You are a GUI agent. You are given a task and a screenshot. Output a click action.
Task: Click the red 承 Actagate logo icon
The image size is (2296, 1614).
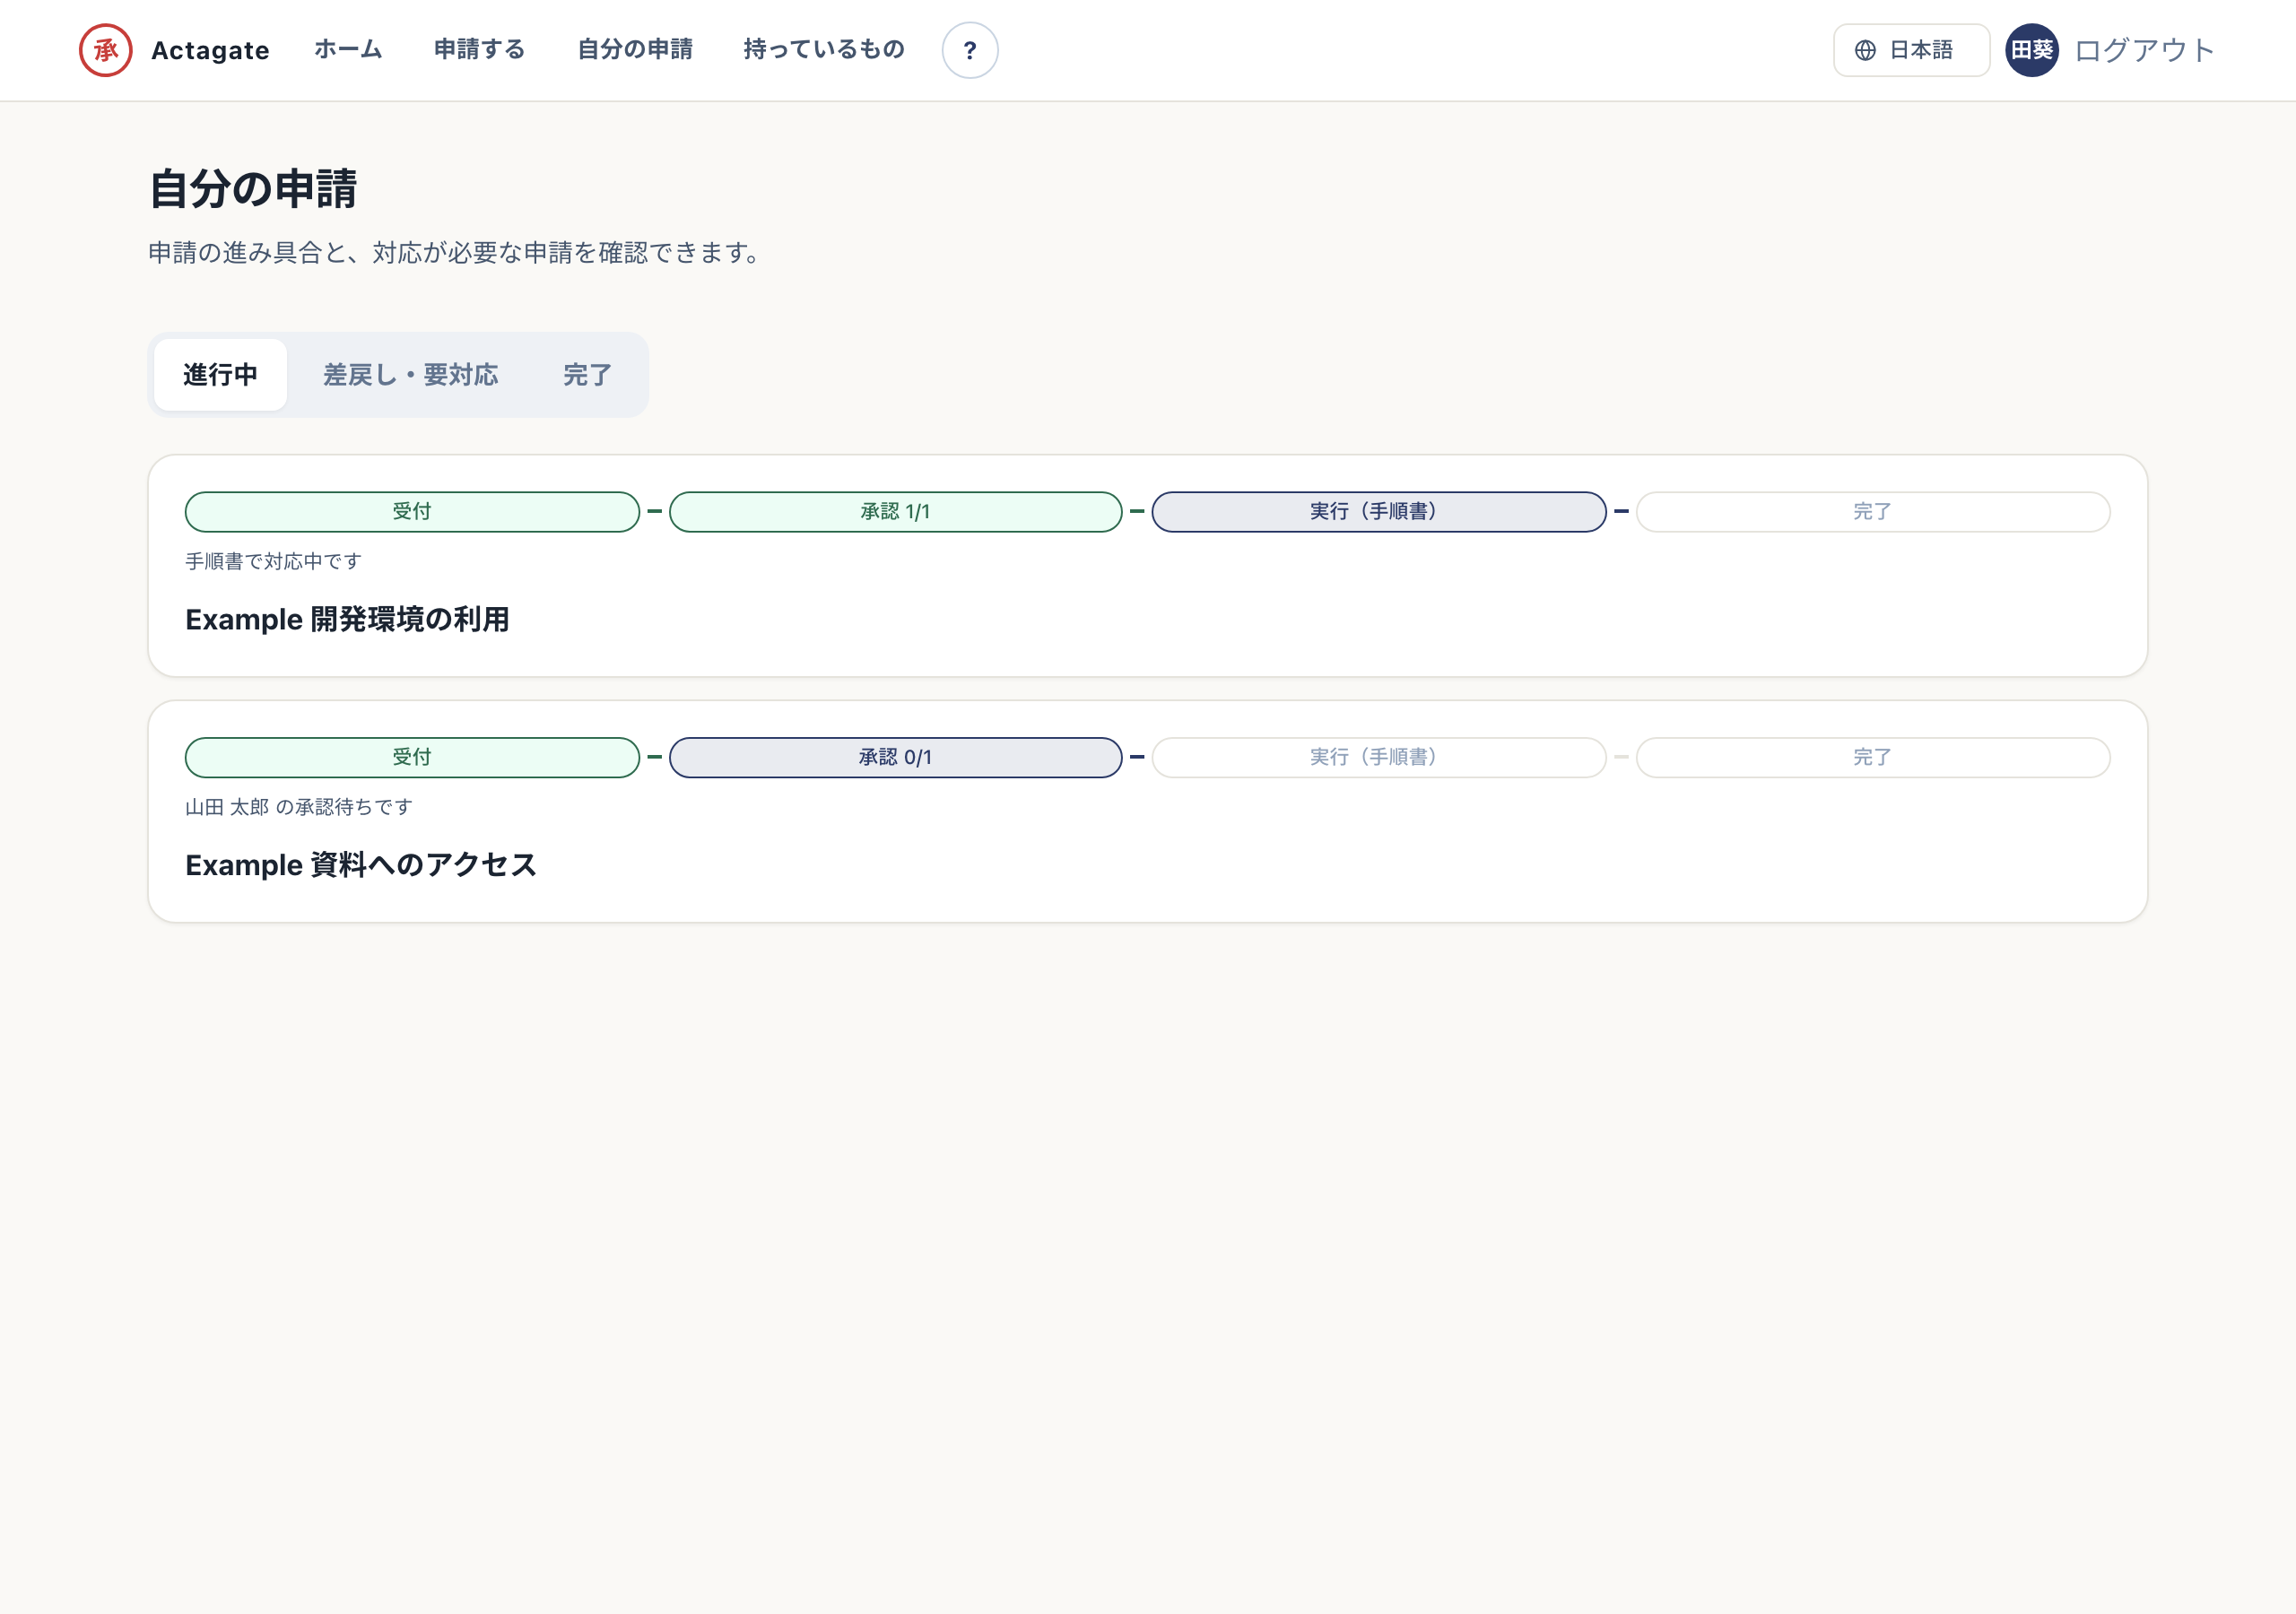(106, 50)
